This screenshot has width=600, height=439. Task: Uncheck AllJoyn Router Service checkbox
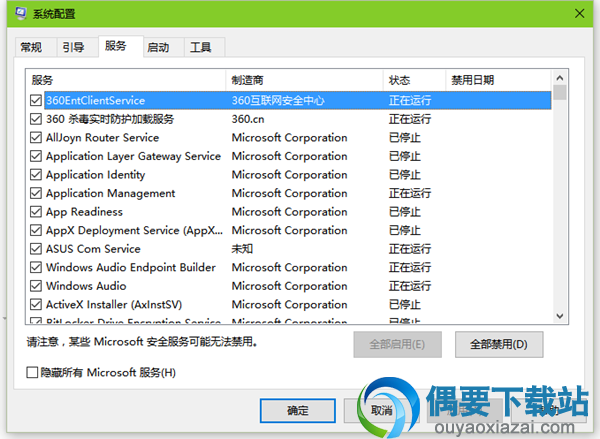[x=36, y=137]
